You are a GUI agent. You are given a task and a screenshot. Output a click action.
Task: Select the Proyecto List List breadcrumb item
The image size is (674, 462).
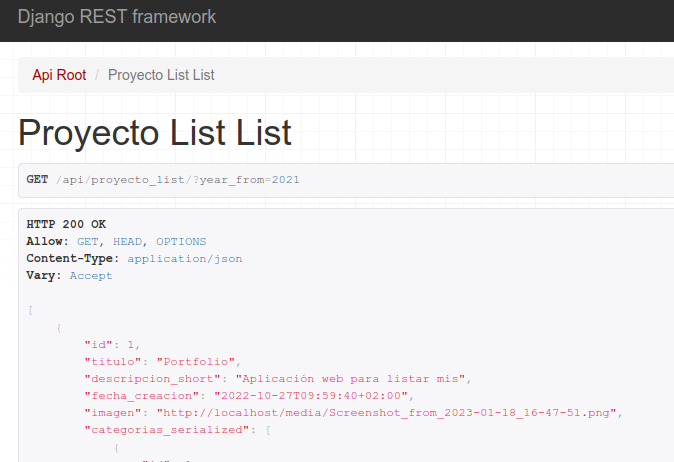161,75
